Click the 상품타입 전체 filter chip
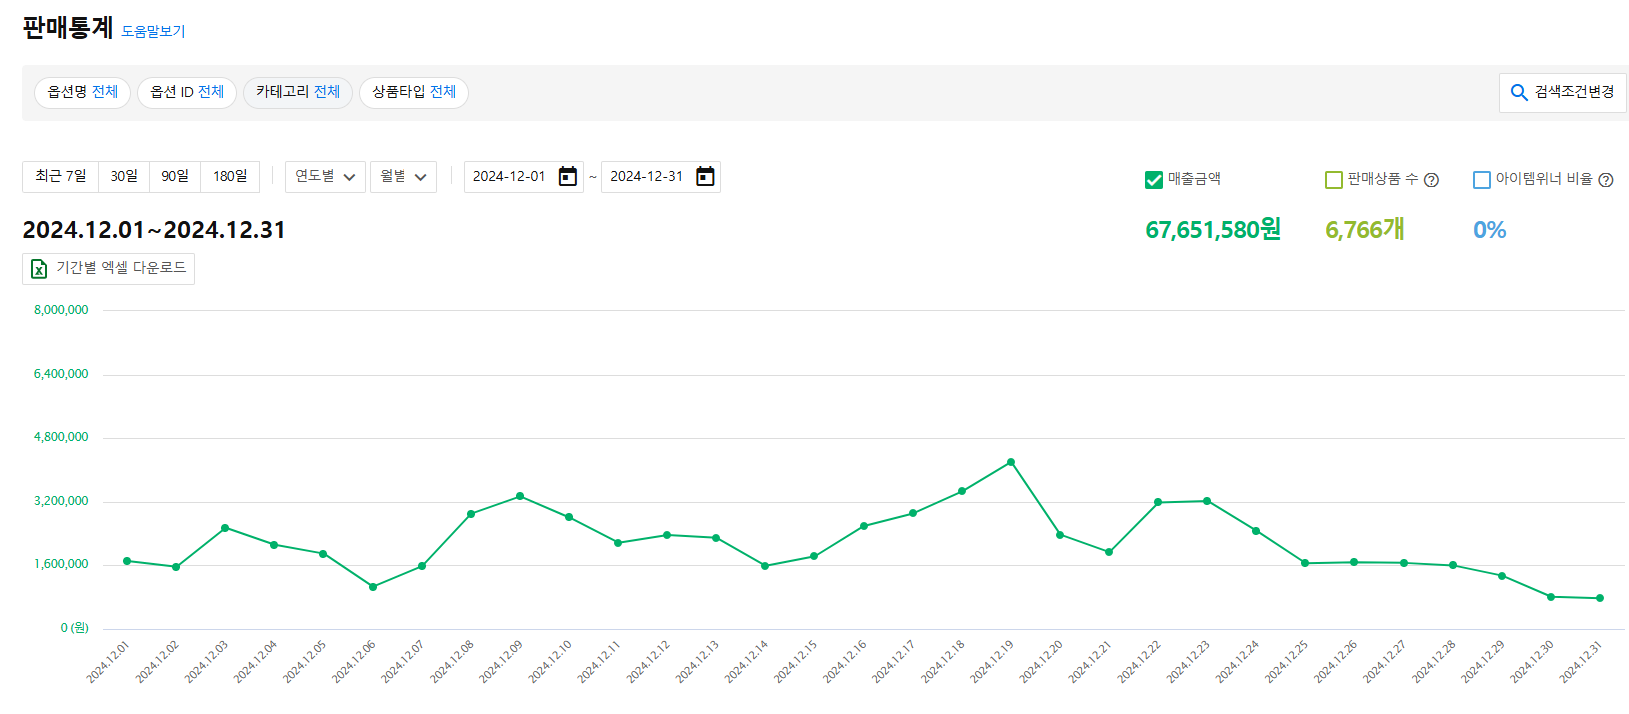The width and height of the screenshot is (1629, 714). click(413, 92)
